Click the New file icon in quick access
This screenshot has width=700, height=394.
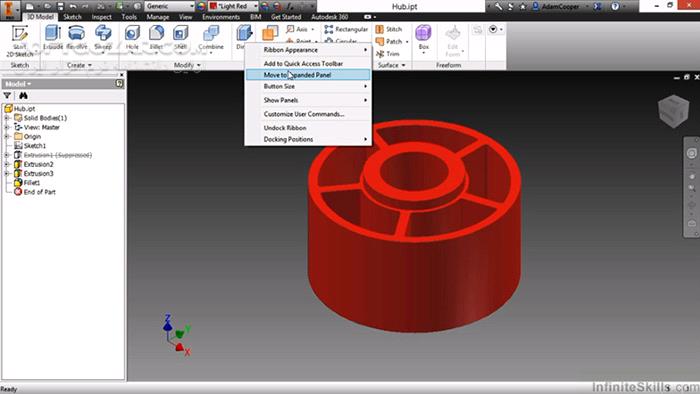pyautogui.click(x=29, y=6)
